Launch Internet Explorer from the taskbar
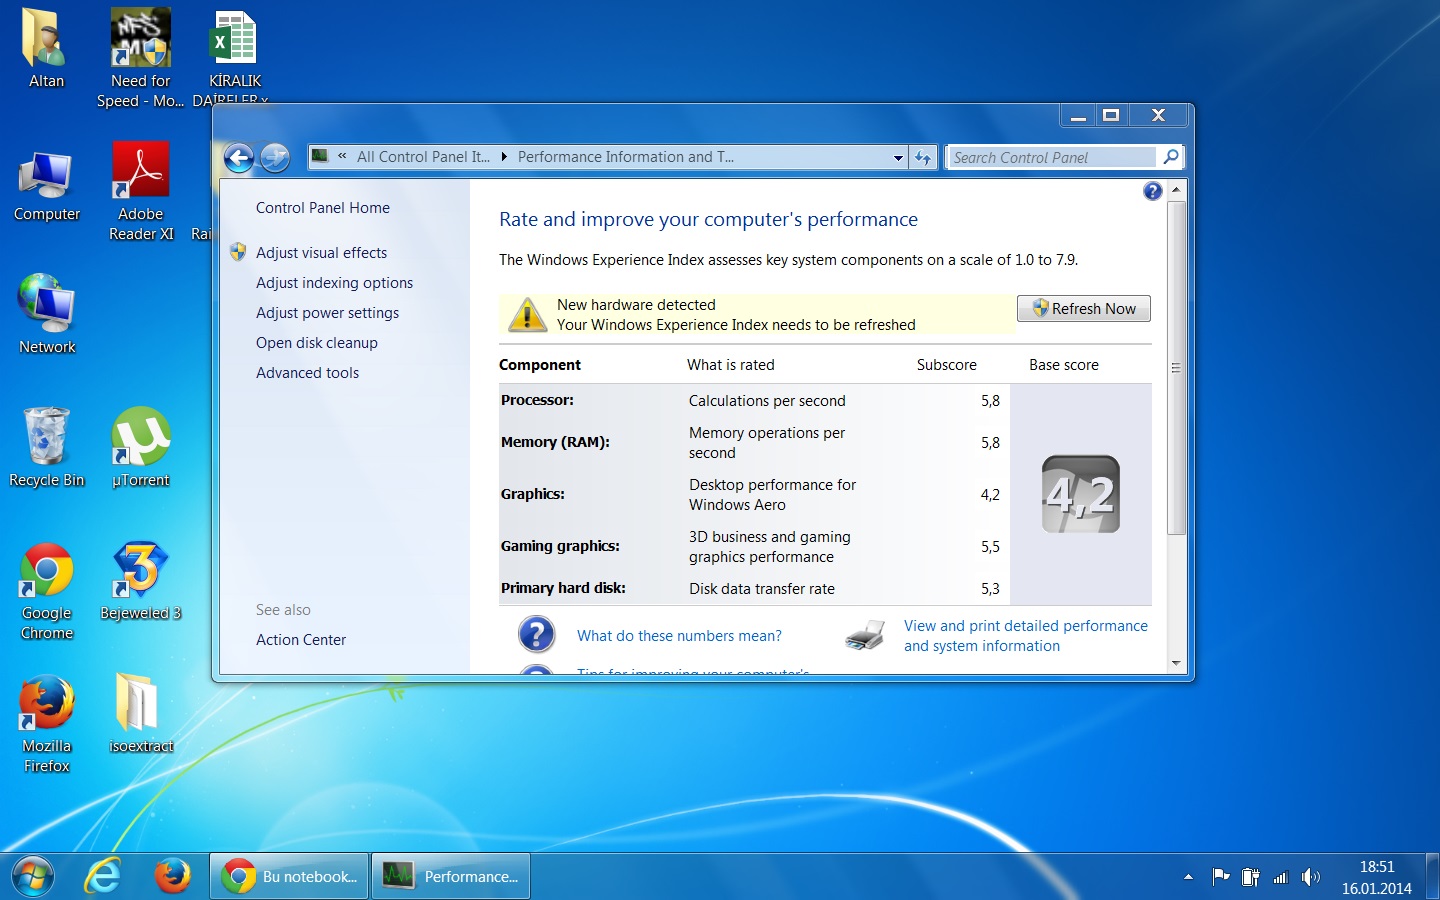 coord(102,877)
